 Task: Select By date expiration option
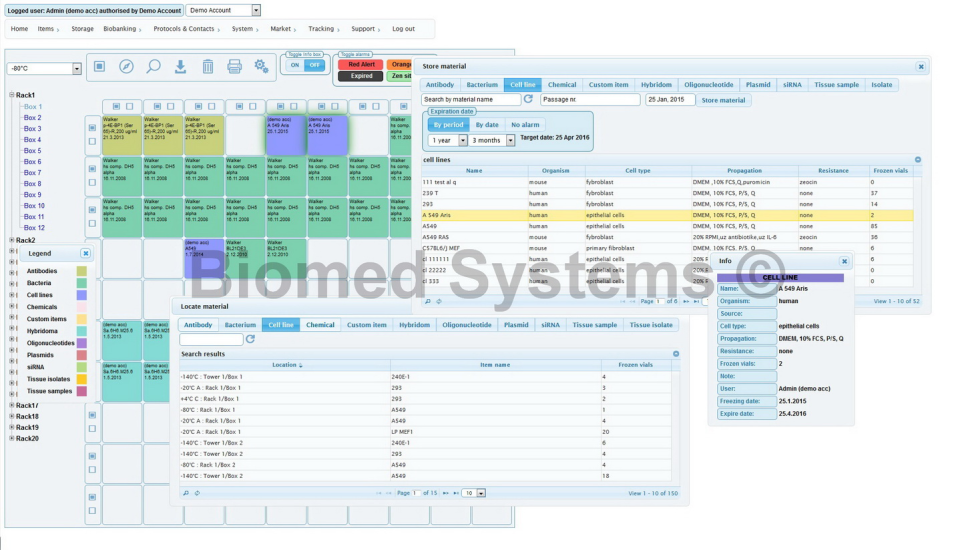[487, 124]
